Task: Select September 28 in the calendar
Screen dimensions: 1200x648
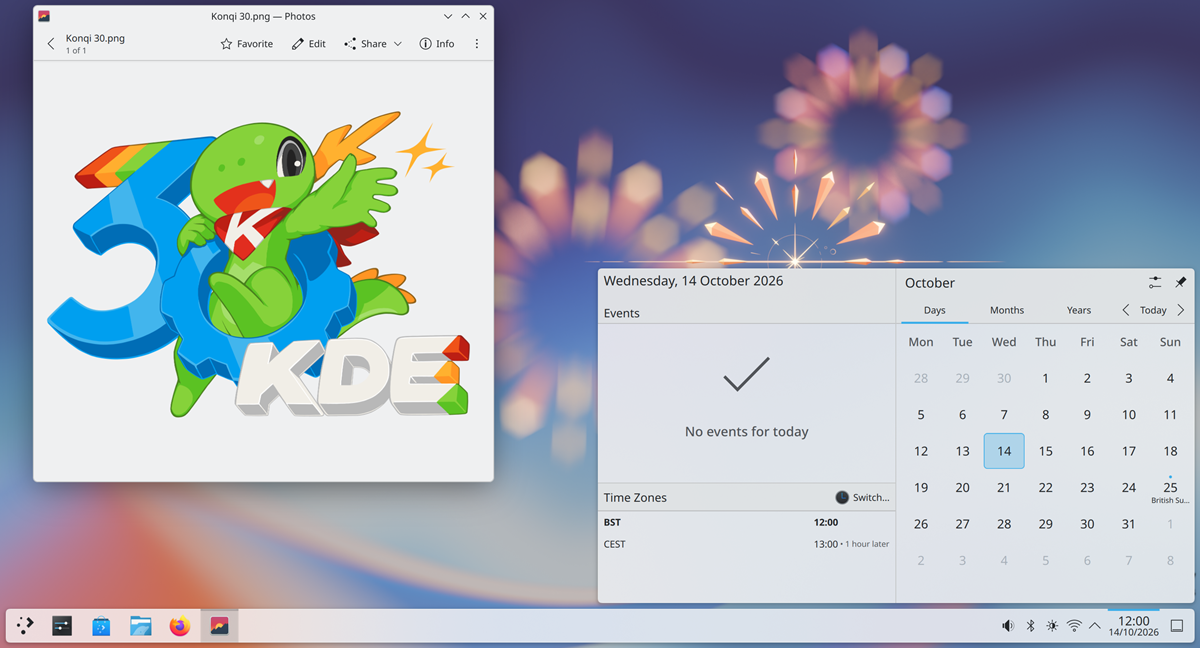Action: (921, 378)
